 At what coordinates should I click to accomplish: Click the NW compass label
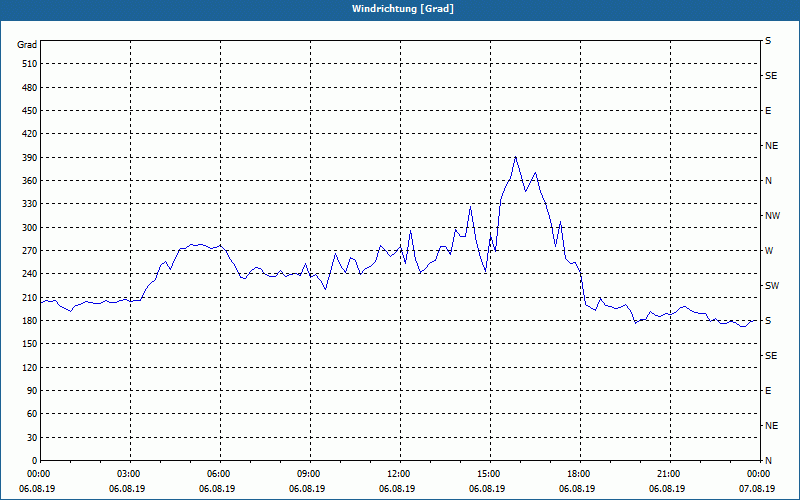pos(772,216)
